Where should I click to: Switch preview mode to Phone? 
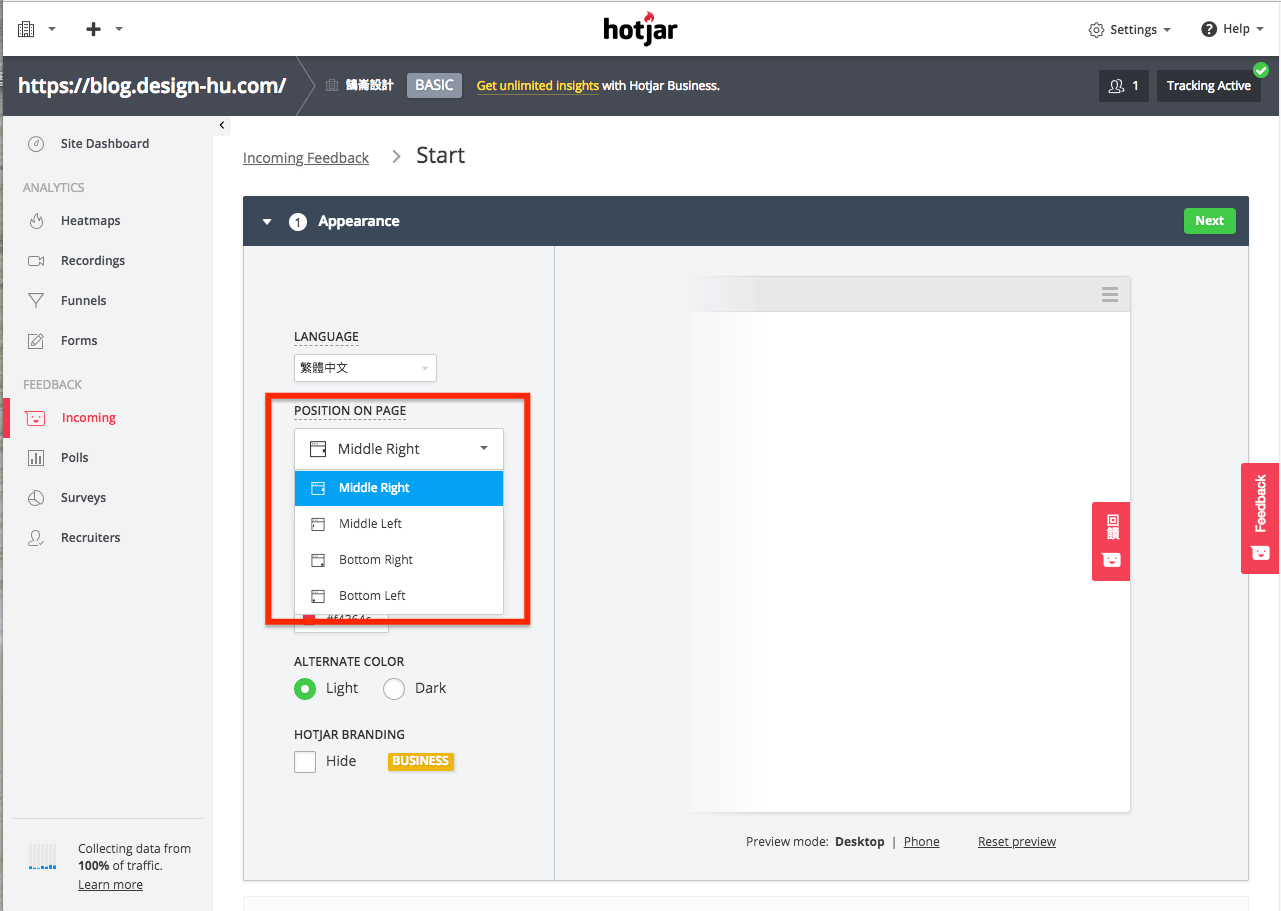[x=921, y=842]
